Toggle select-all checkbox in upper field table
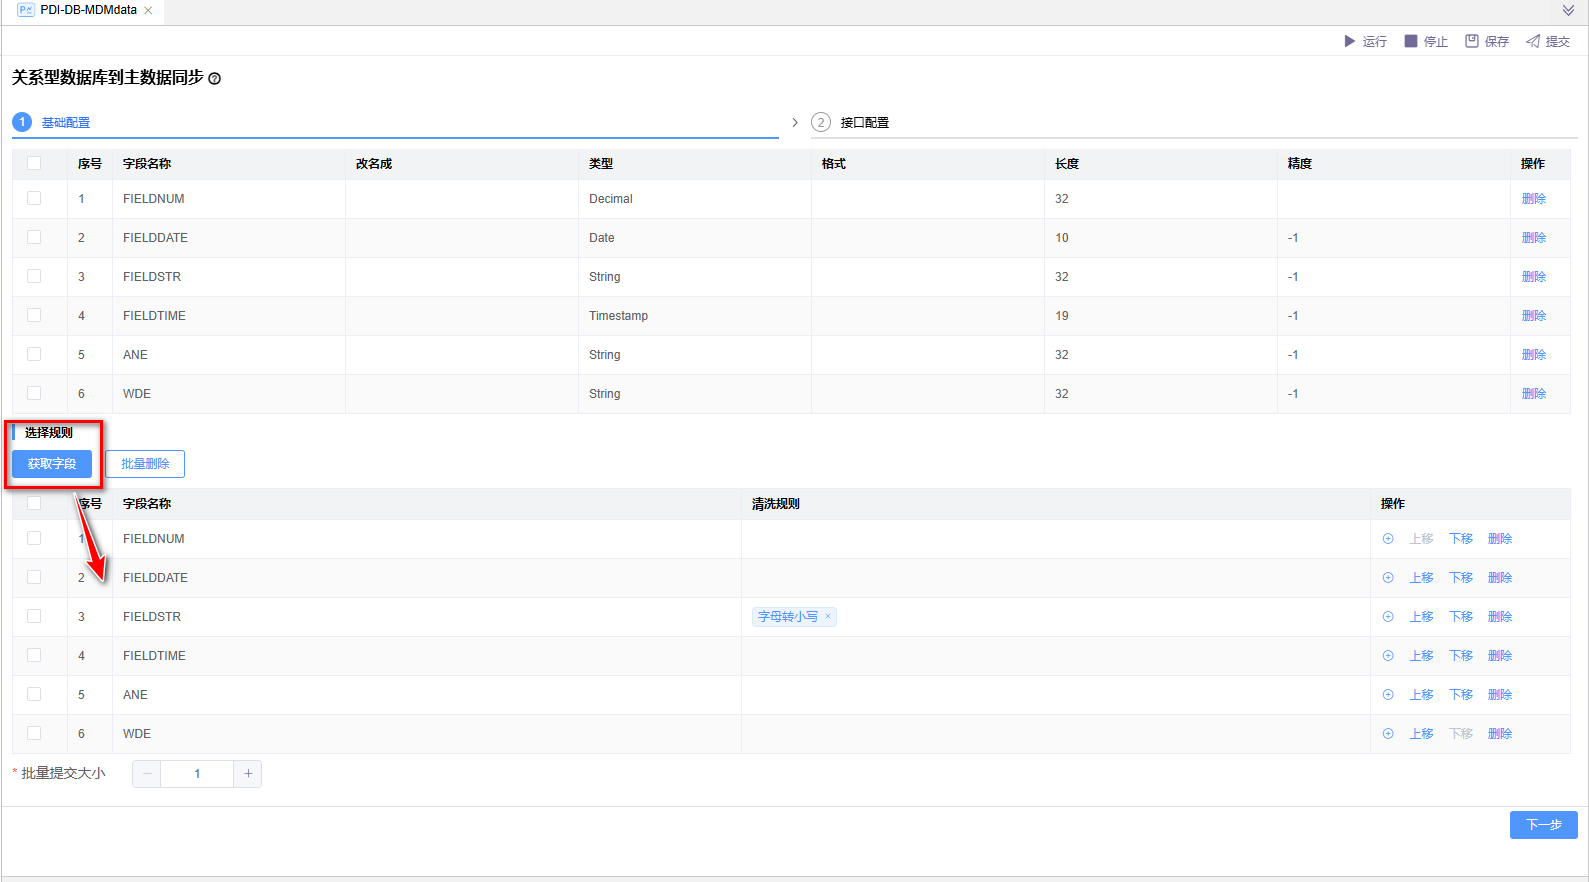The width and height of the screenshot is (1589, 882). coord(34,164)
